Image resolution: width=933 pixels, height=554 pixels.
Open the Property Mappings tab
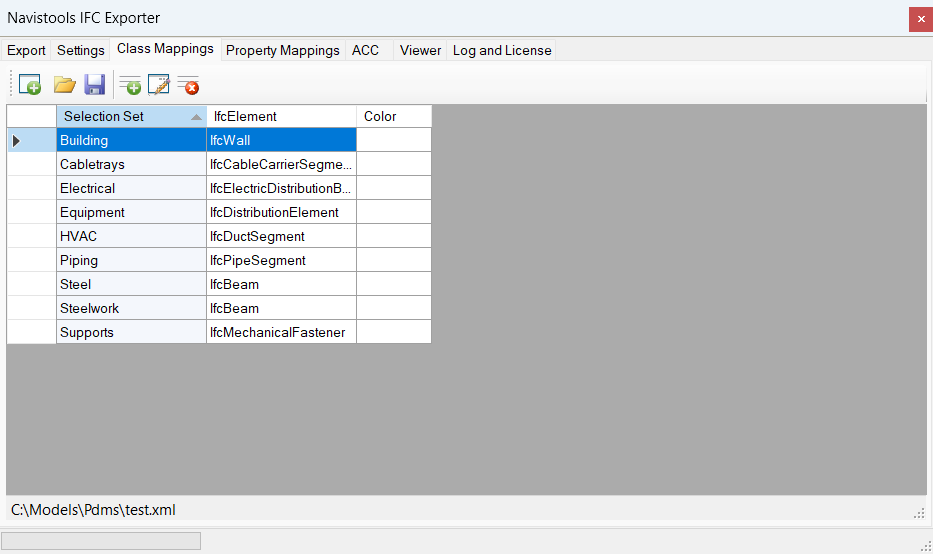(283, 50)
